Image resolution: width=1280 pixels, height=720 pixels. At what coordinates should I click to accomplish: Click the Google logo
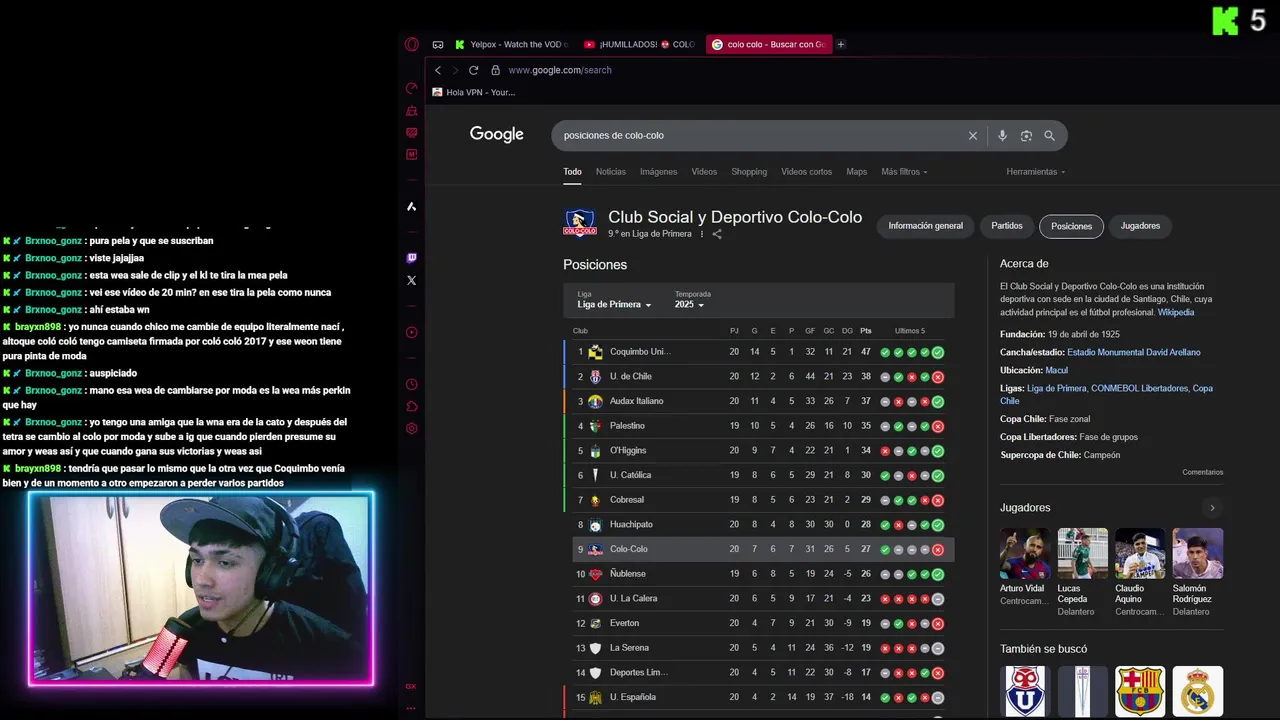[497, 135]
